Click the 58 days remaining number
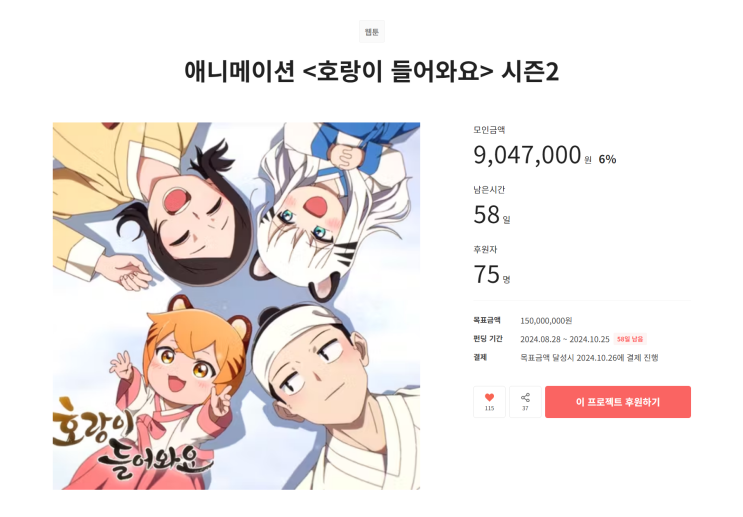Image resolution: width=743 pixels, height=517 pixels. click(x=487, y=215)
